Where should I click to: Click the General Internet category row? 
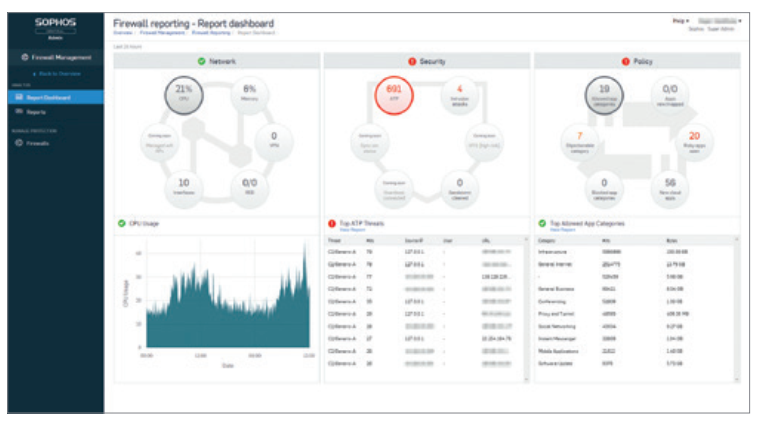click(x=634, y=264)
